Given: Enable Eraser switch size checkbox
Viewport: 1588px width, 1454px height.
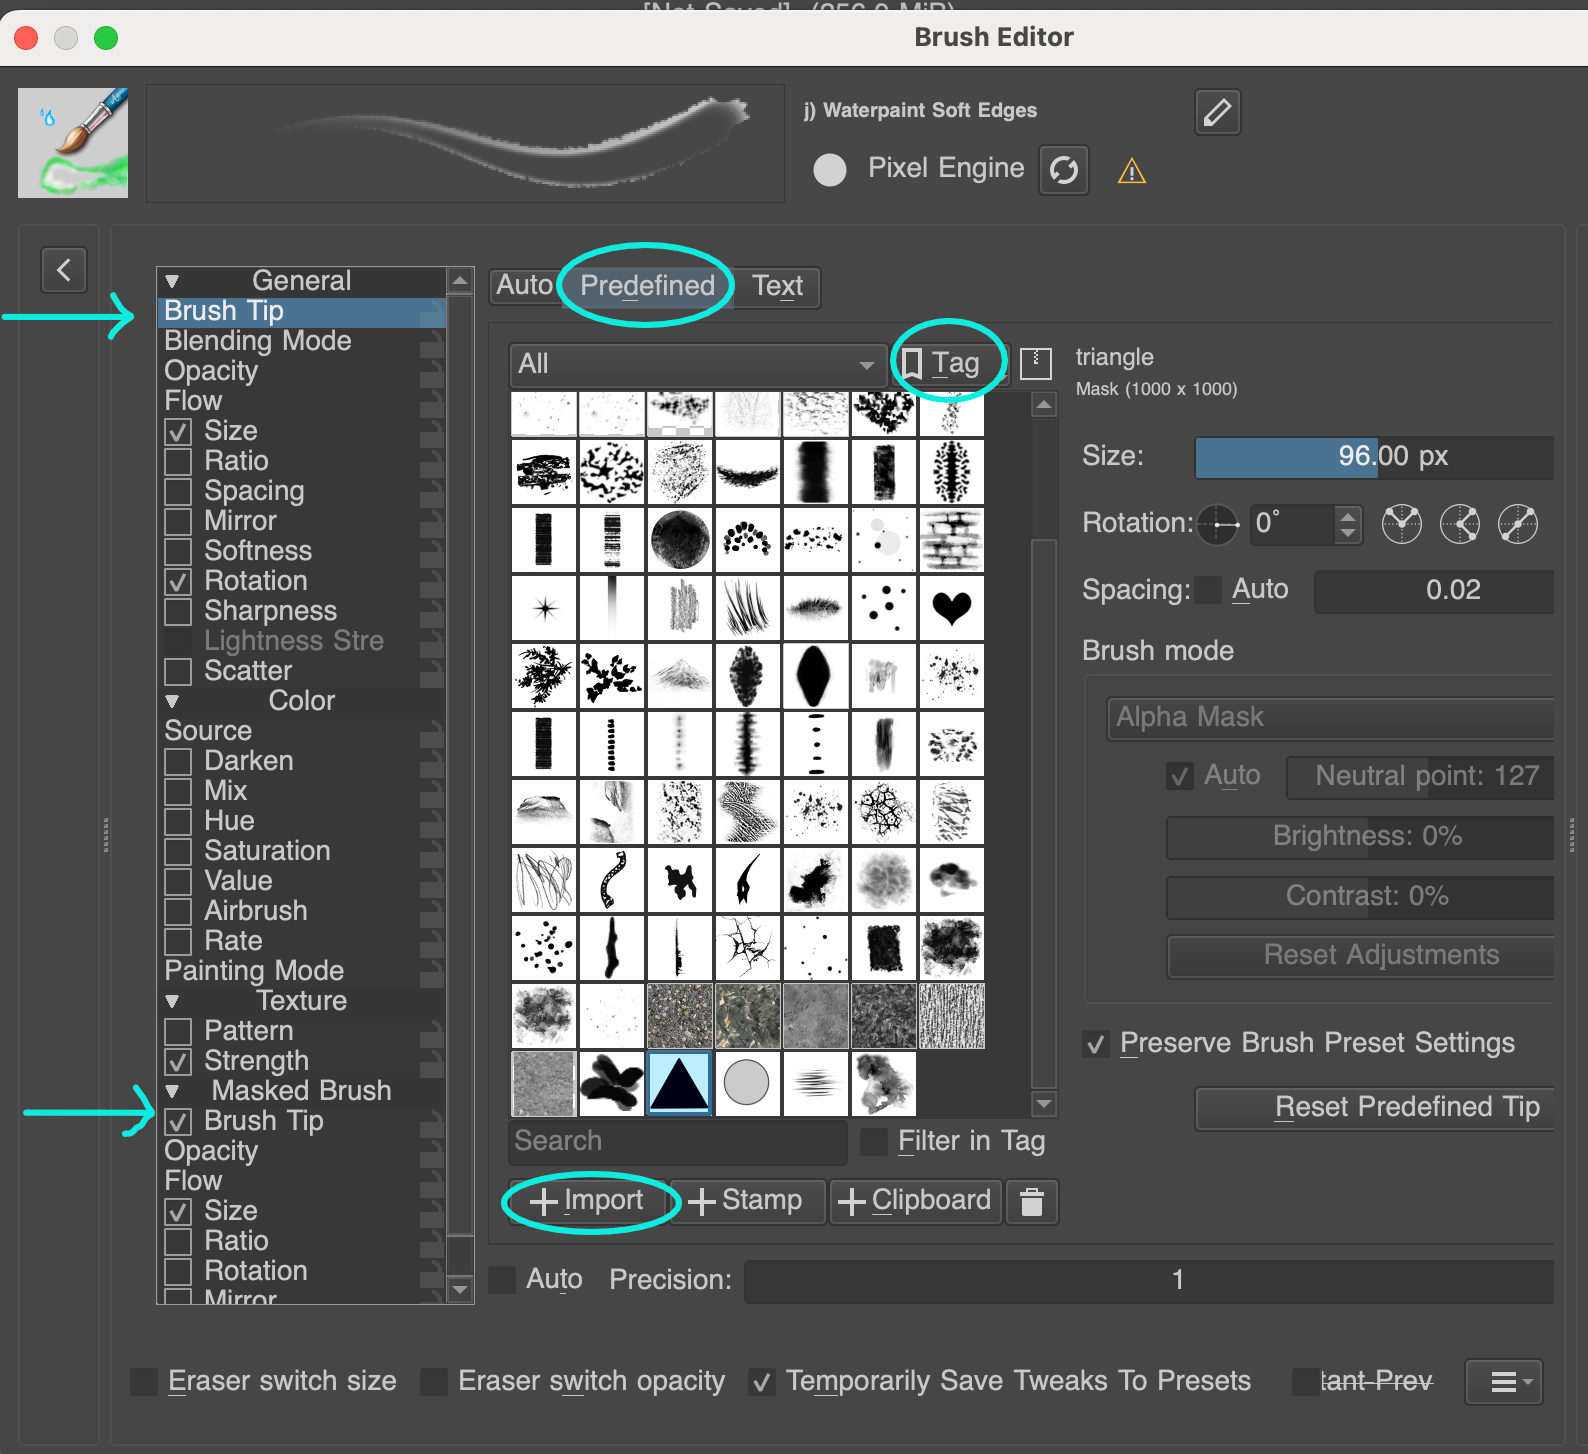Looking at the screenshot, I should point(145,1382).
